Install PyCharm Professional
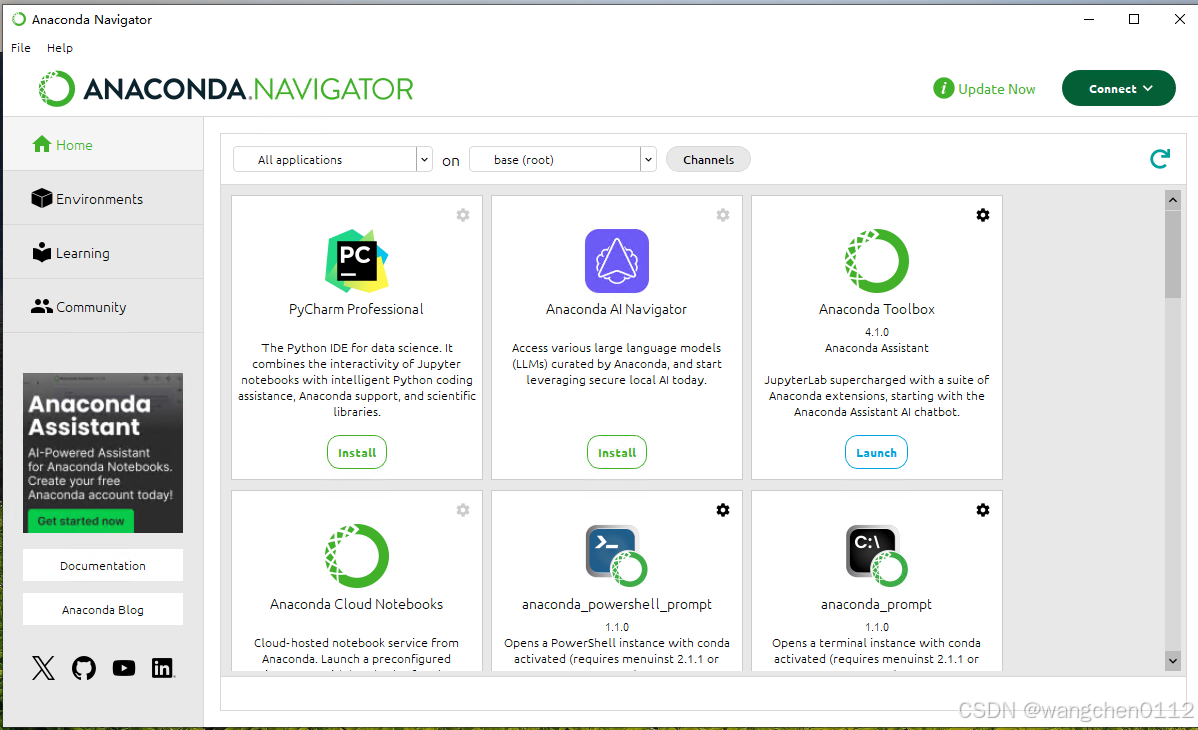 [x=357, y=453]
